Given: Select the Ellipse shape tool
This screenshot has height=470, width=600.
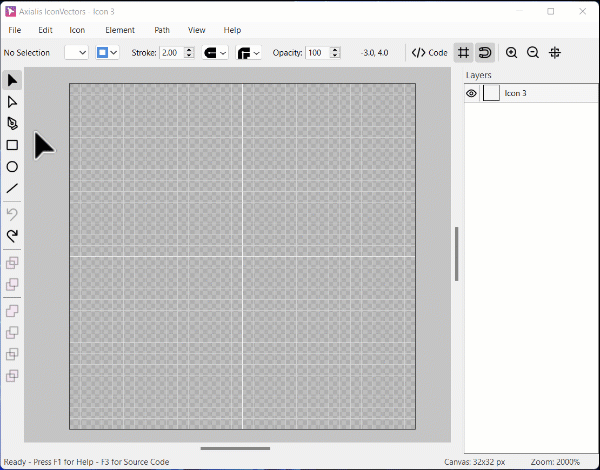Looking at the screenshot, I should (x=12, y=167).
